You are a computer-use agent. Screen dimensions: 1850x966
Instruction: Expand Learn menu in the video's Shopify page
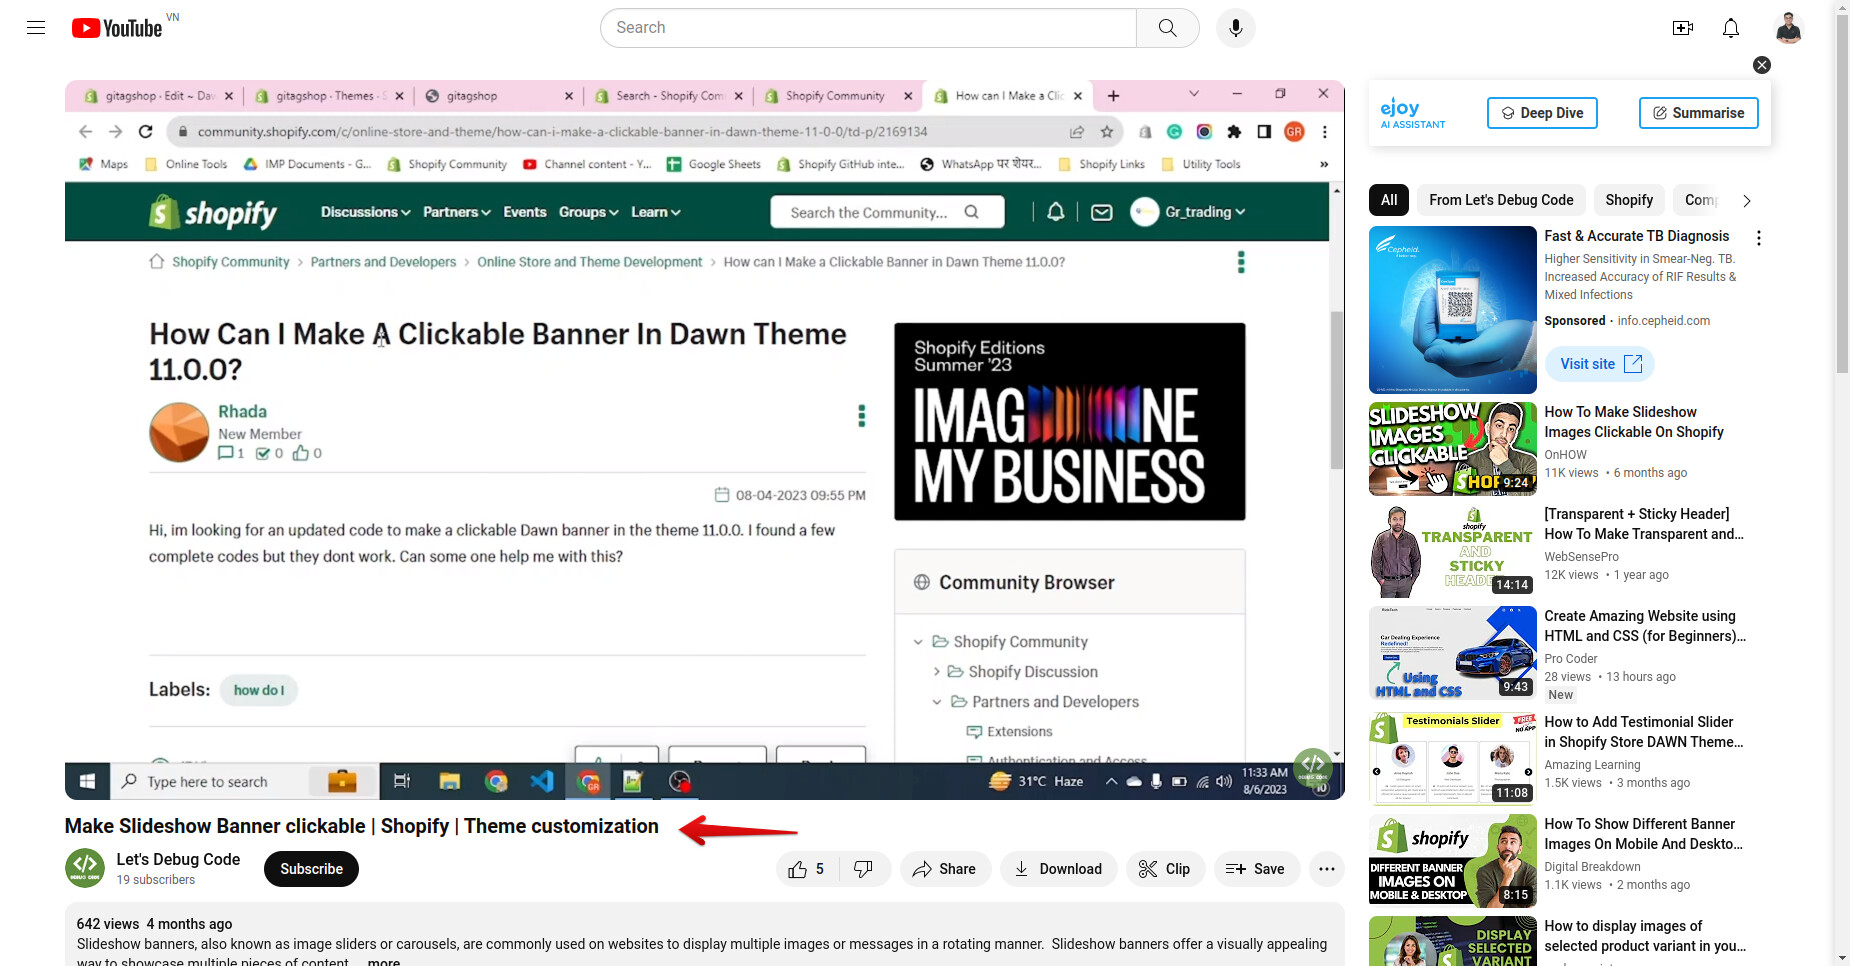[655, 212]
